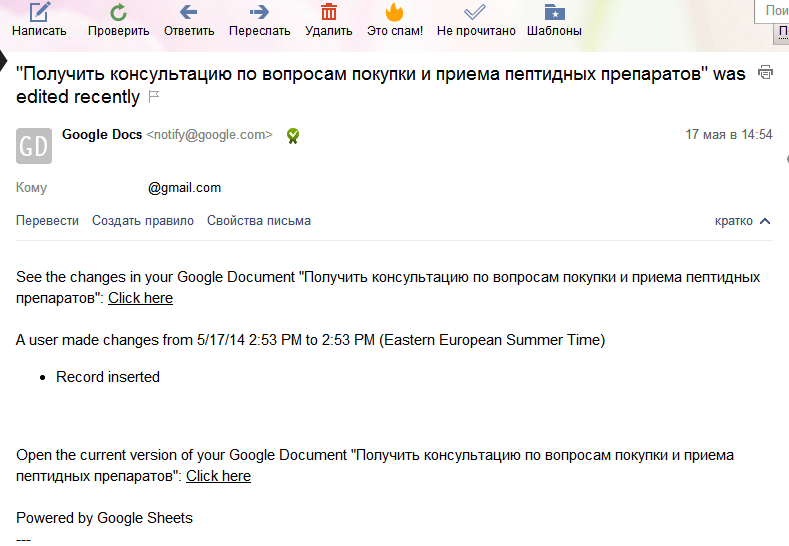The image size is (789, 546).
Task: Open Свойства письма link
Action: point(259,221)
